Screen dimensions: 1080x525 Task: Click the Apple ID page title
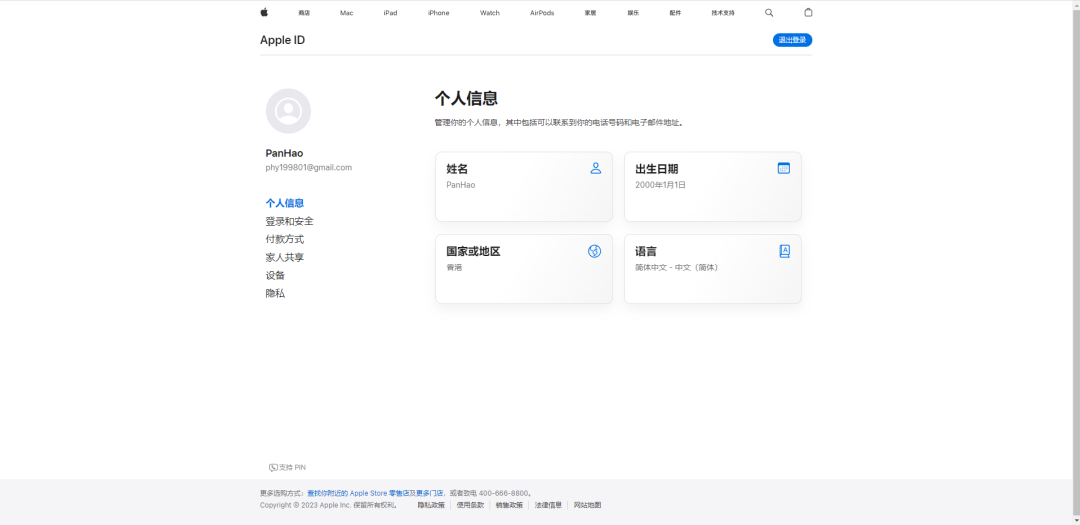pos(282,40)
